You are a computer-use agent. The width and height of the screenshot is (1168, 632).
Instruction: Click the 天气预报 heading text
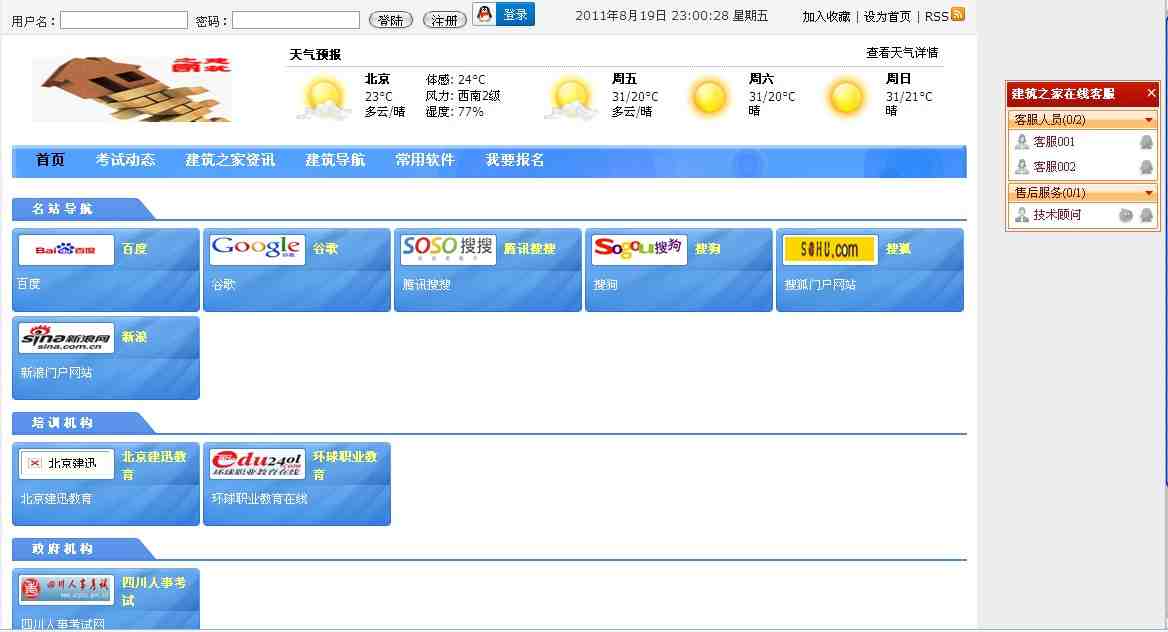coord(315,54)
